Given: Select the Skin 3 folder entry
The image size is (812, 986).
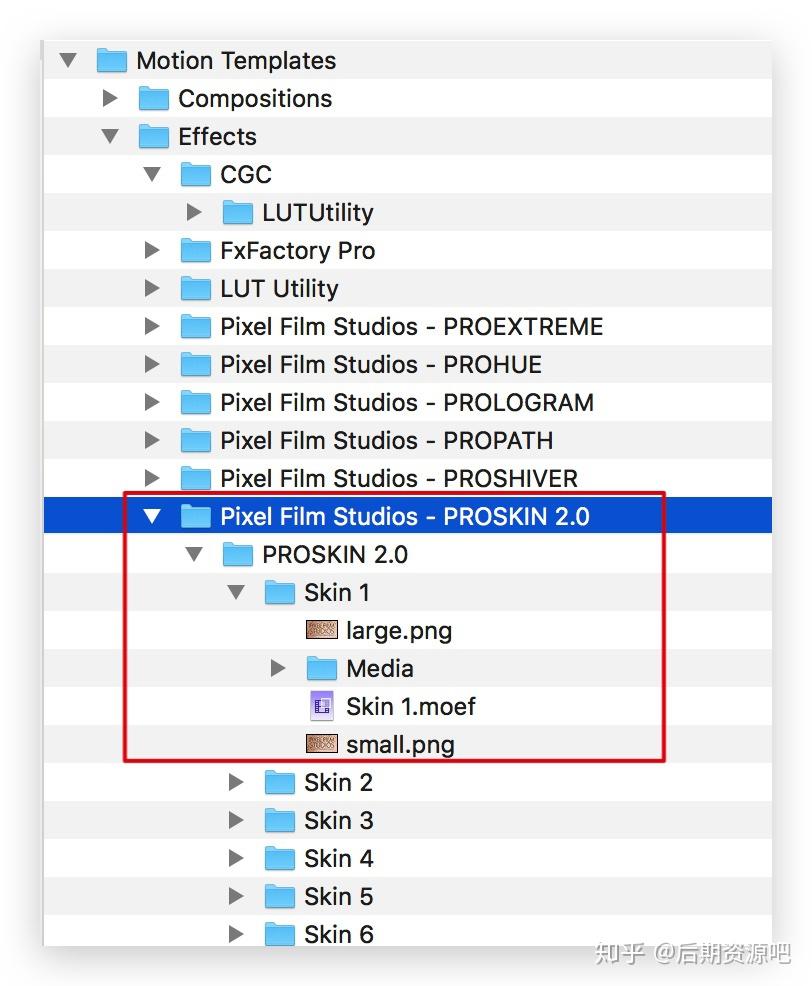Looking at the screenshot, I should 337,819.
